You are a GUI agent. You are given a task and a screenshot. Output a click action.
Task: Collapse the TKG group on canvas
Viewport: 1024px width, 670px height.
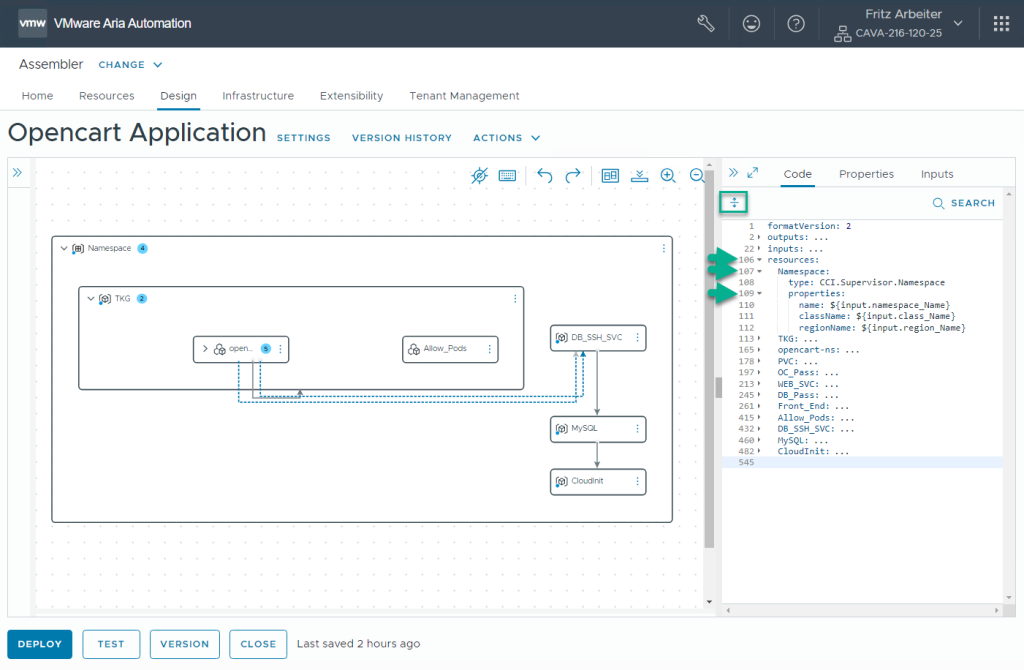(92, 298)
